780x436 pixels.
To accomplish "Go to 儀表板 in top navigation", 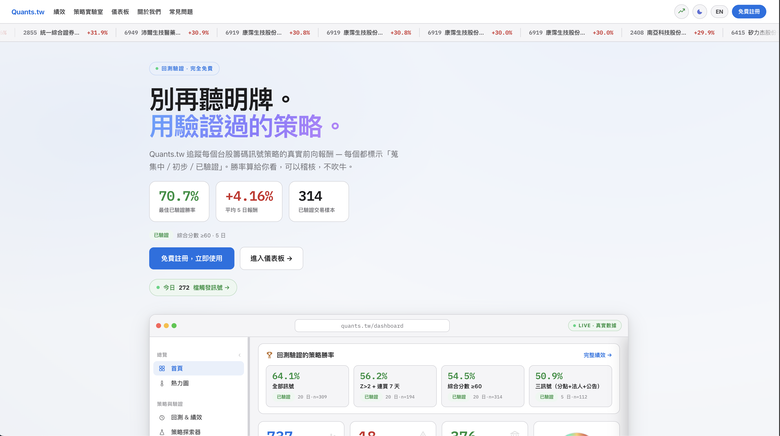I will click(120, 12).
